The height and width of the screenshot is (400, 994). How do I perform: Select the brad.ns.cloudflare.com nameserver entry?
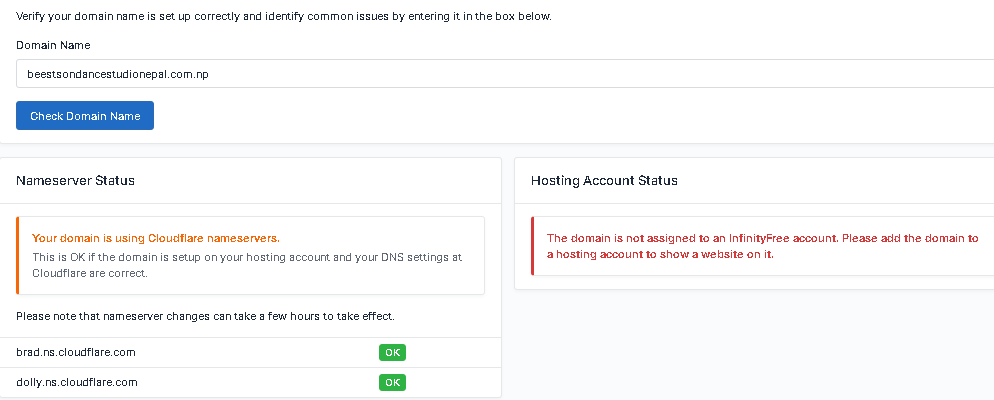[x=76, y=352]
